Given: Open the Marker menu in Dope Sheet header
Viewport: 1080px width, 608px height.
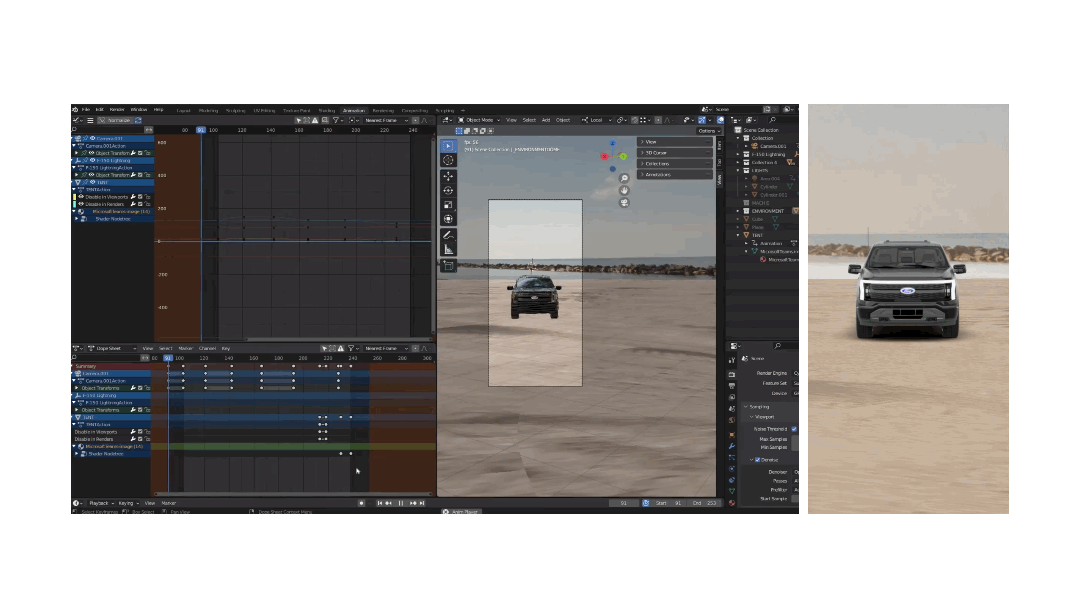Looking at the screenshot, I should click(185, 348).
